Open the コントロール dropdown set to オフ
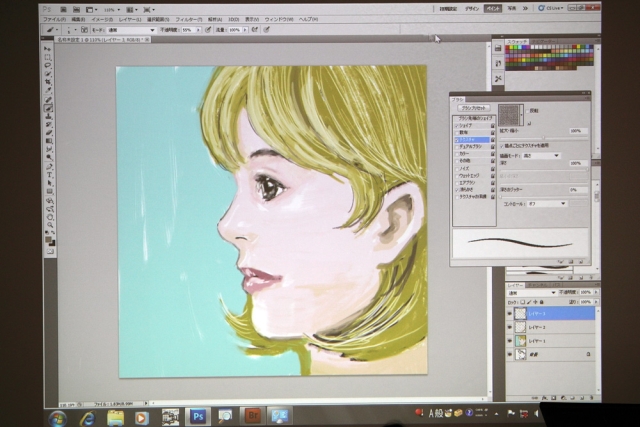 coord(547,203)
